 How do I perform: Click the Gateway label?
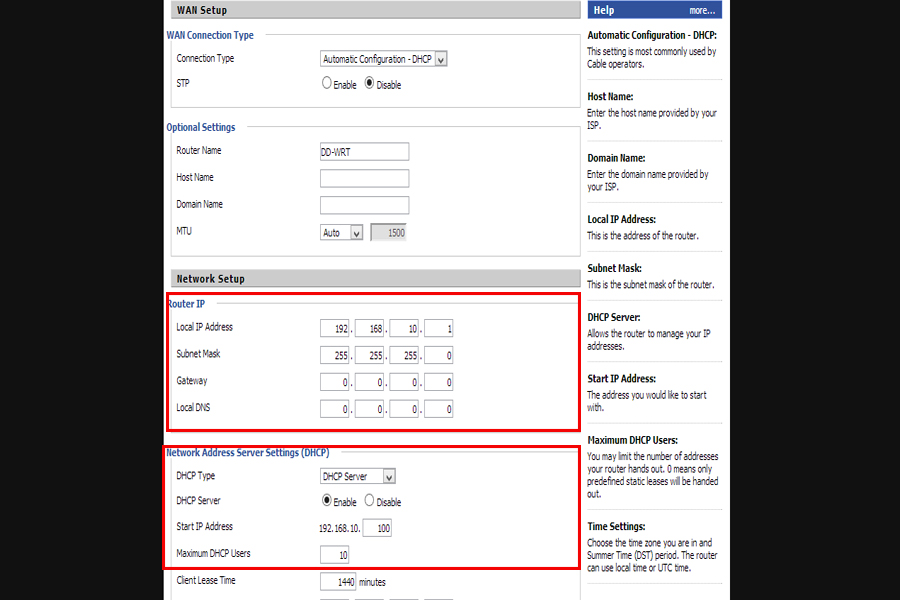point(192,381)
